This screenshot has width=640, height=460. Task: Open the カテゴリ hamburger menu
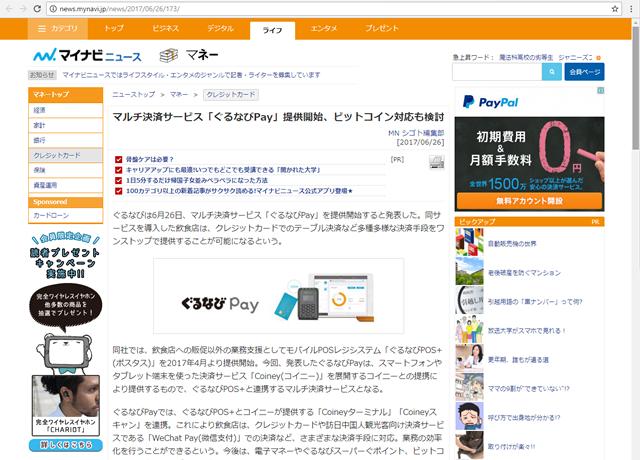click(x=57, y=29)
